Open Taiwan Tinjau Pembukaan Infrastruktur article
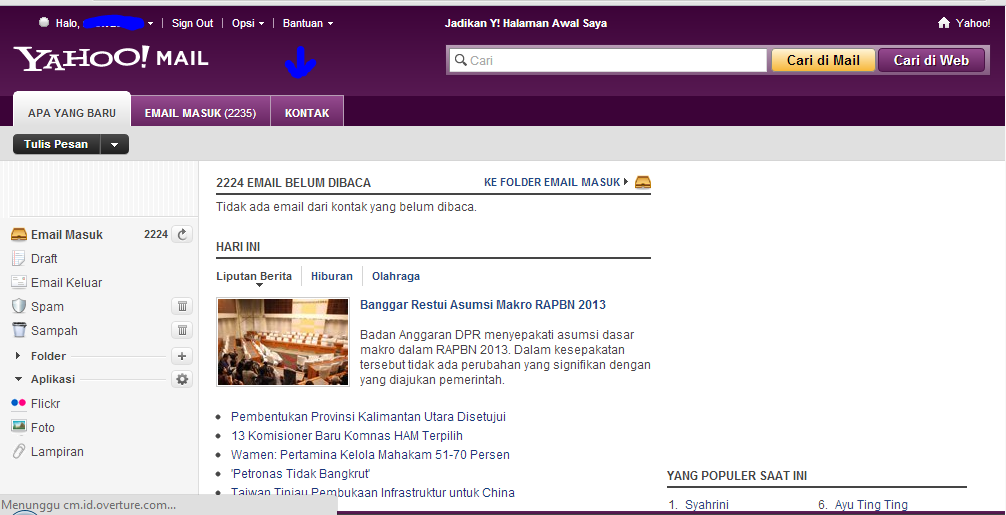 coord(373,493)
